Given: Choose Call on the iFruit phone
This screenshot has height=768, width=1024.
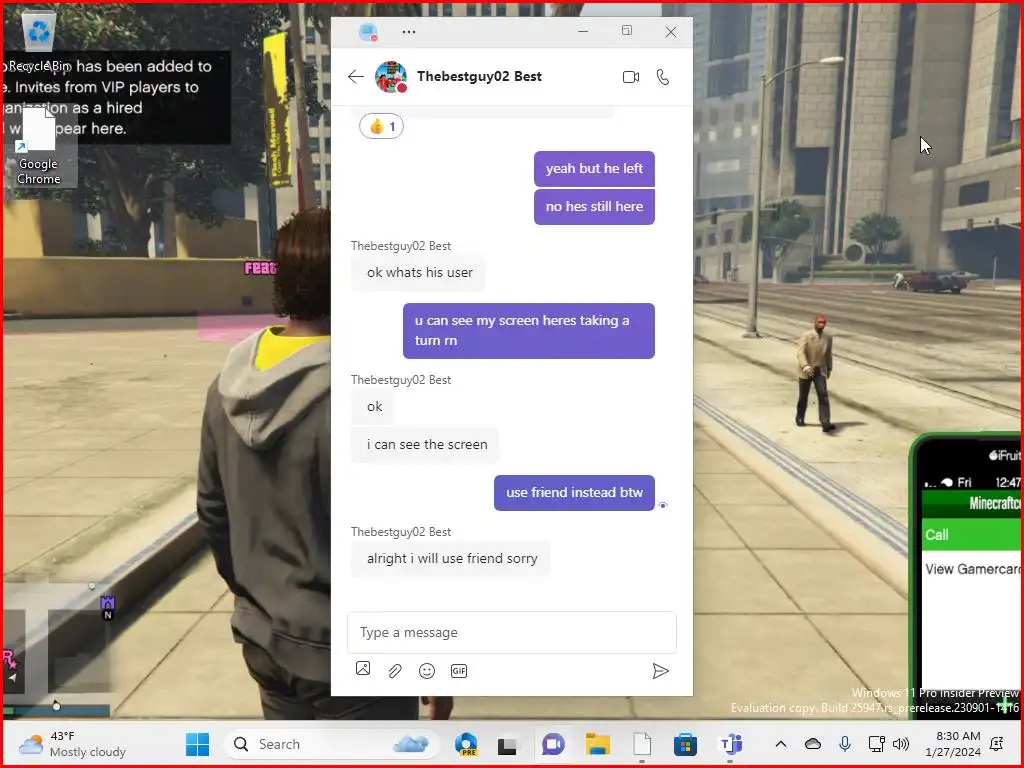Looking at the screenshot, I should (970, 535).
